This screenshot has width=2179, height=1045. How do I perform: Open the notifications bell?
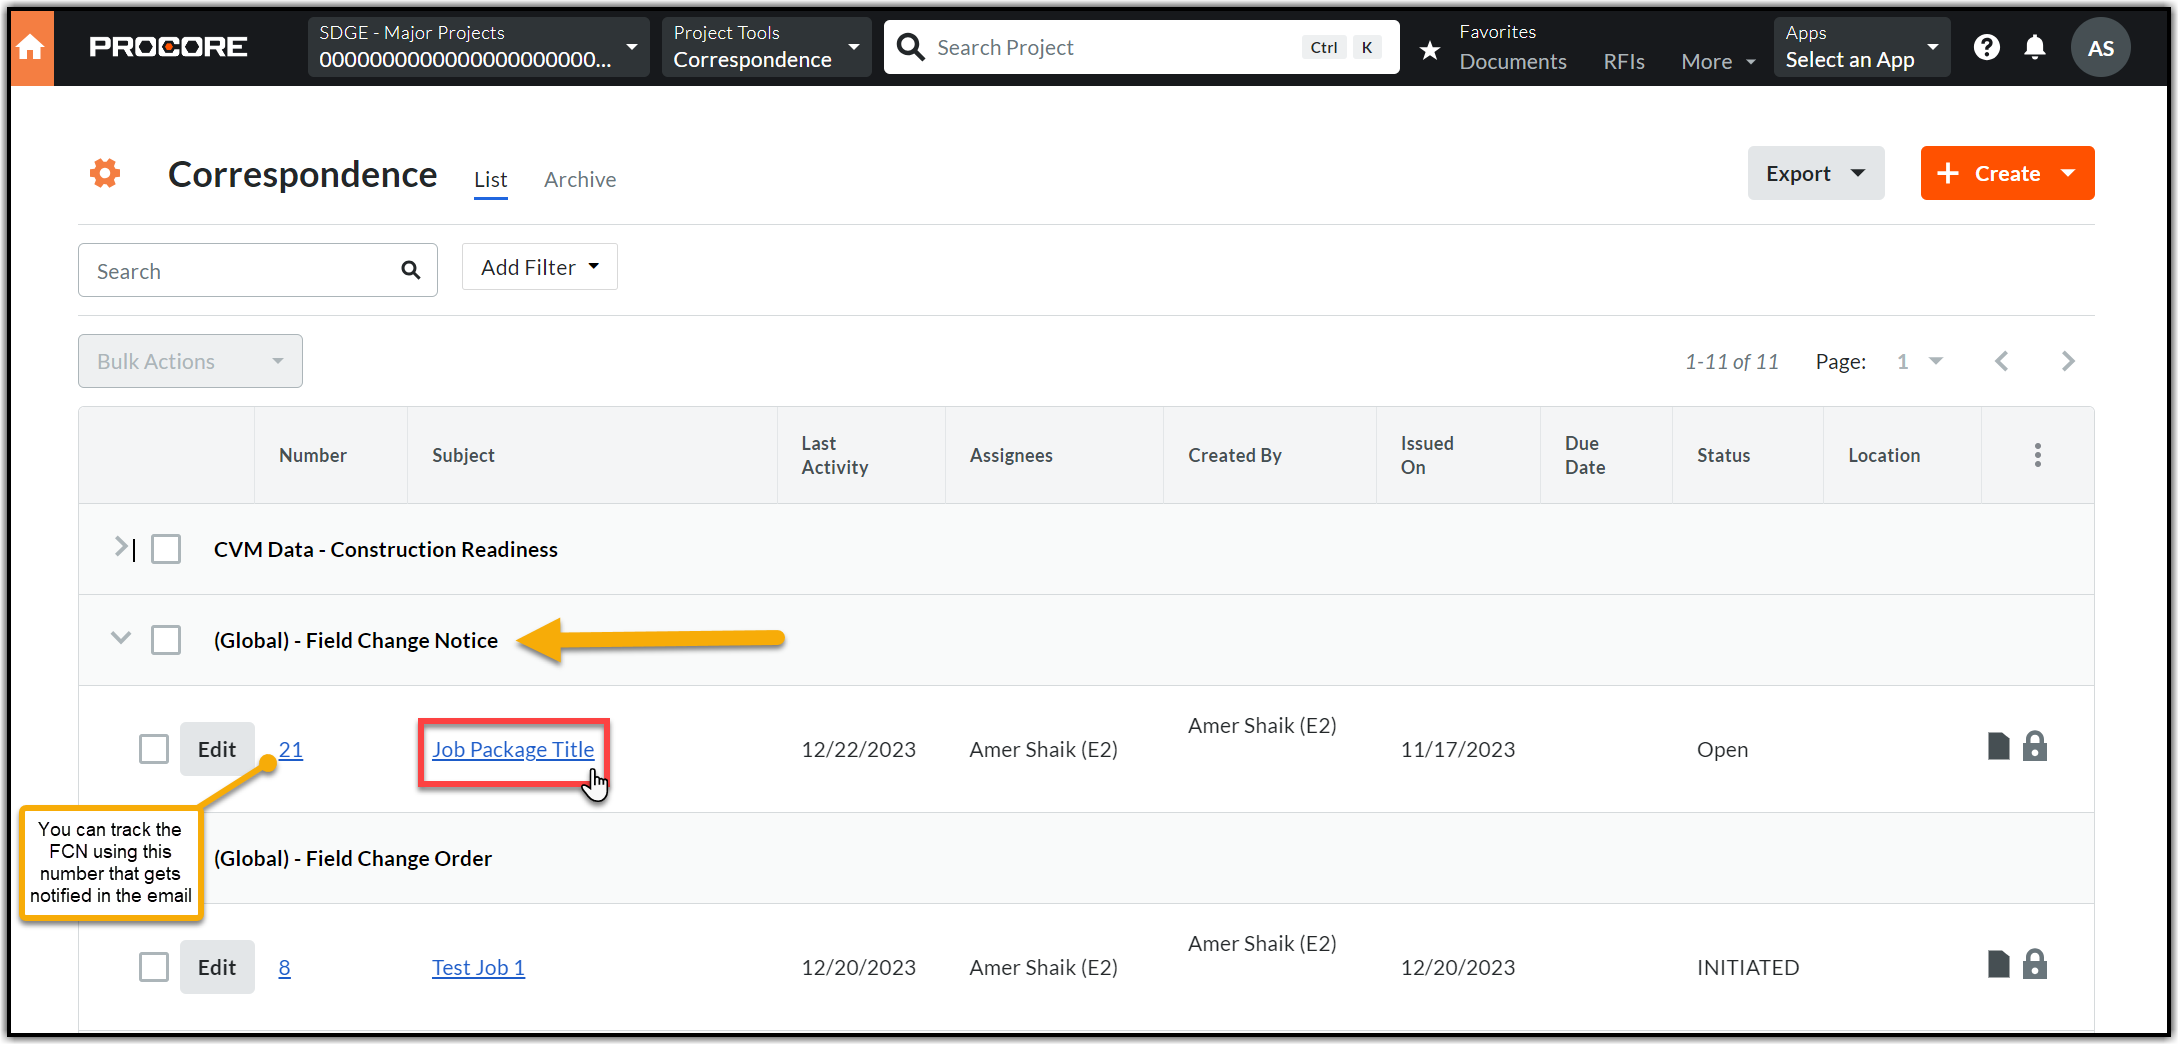pyautogui.click(x=2034, y=47)
